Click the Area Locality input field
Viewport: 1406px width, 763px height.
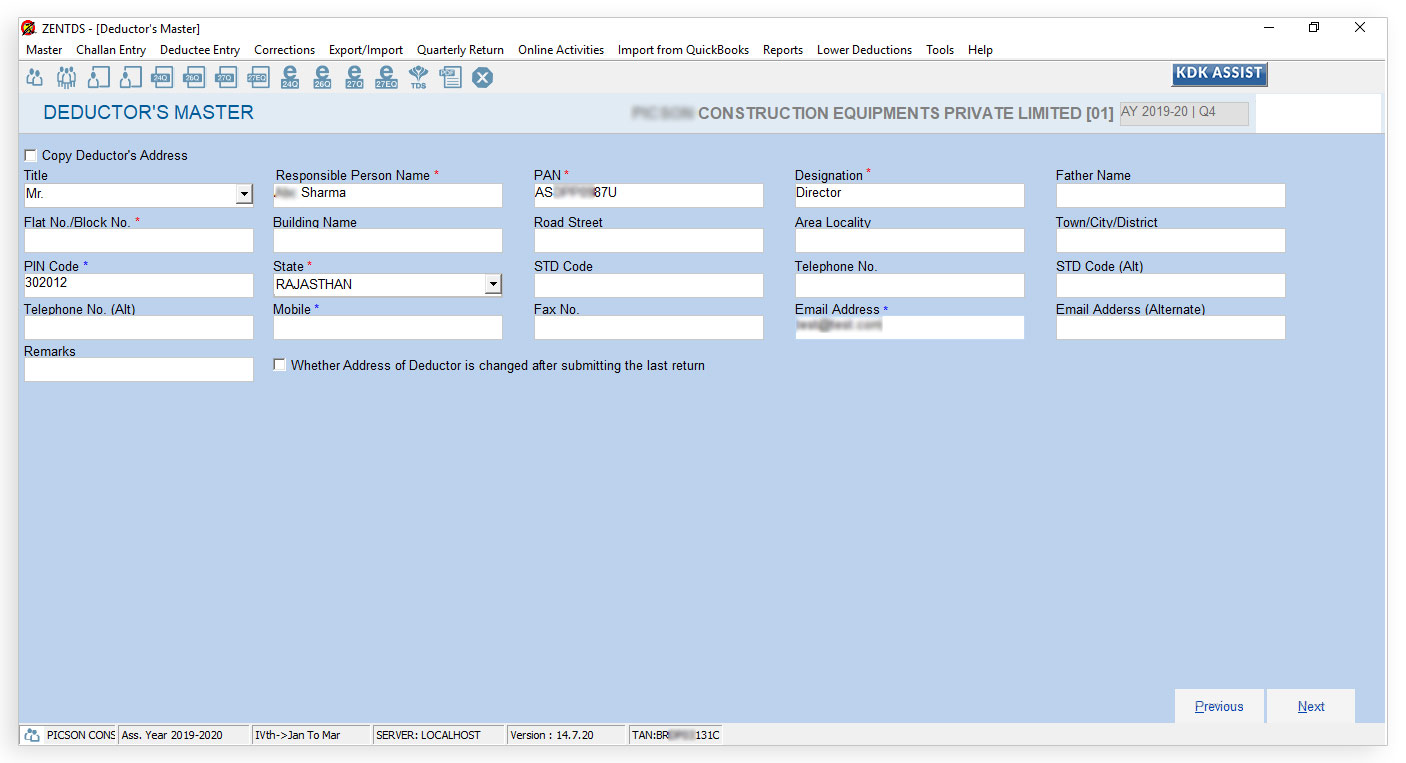click(x=910, y=240)
